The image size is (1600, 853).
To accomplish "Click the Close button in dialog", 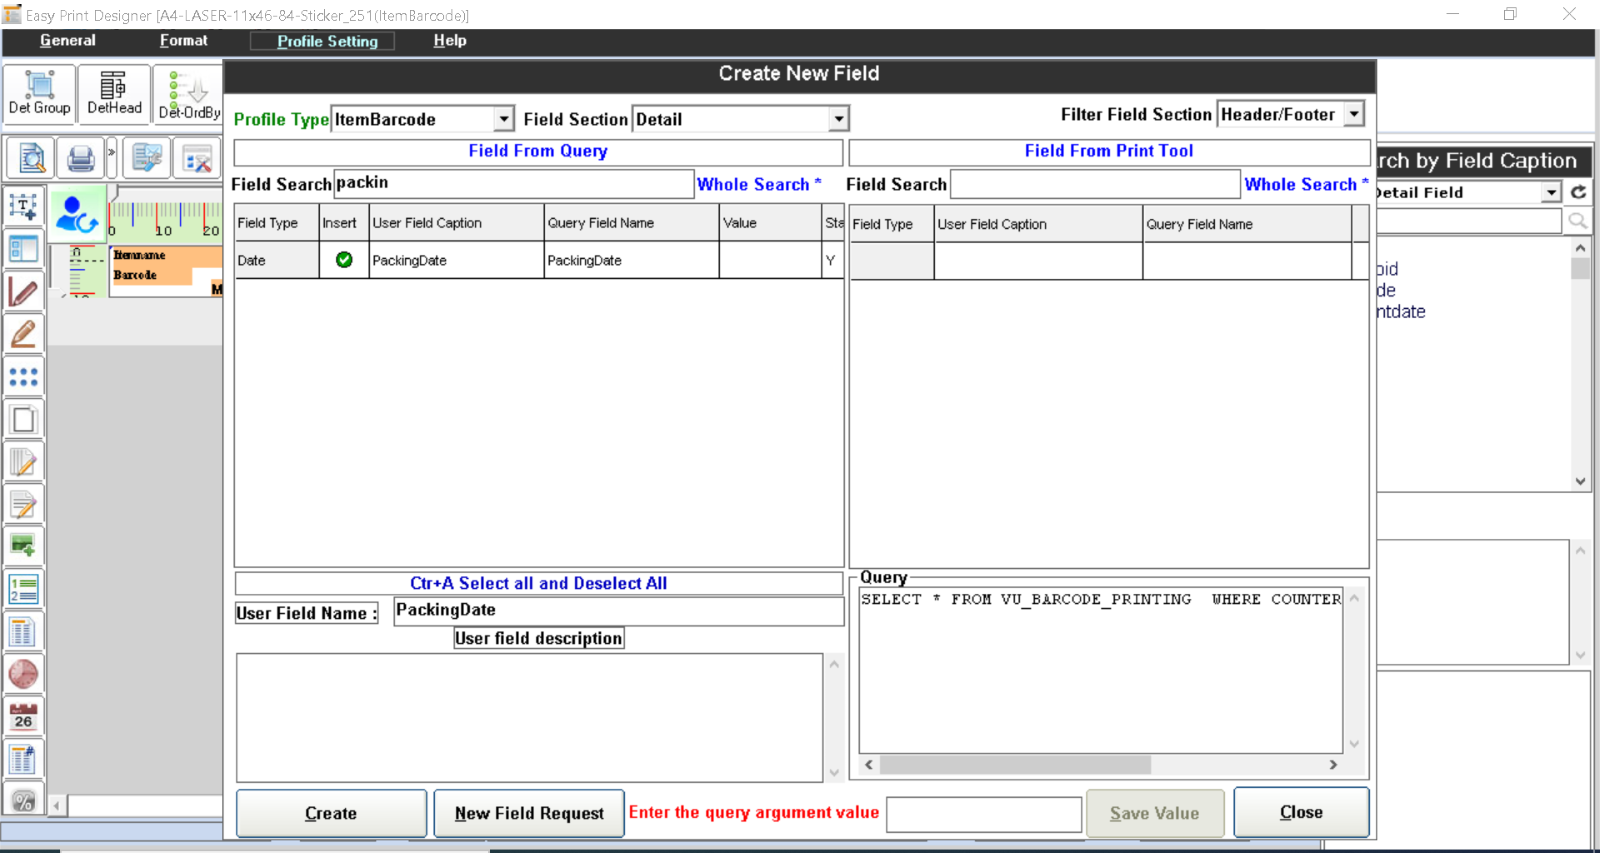I will point(1301,812).
